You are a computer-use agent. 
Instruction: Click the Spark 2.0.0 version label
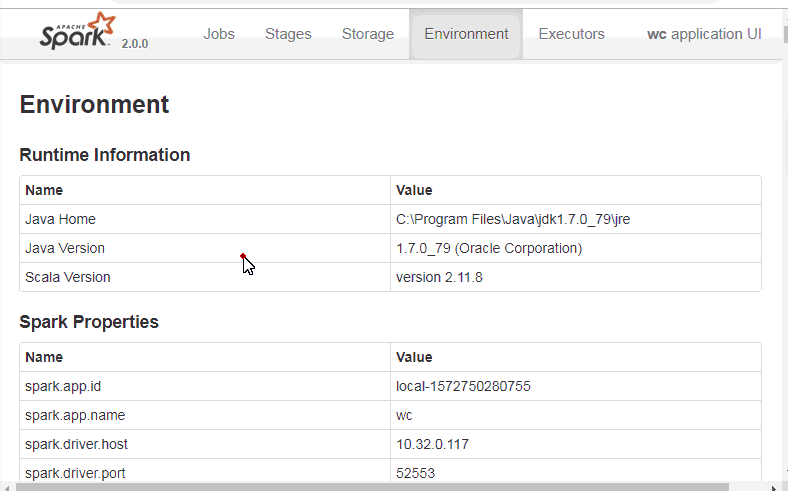pyautogui.click(x=135, y=44)
